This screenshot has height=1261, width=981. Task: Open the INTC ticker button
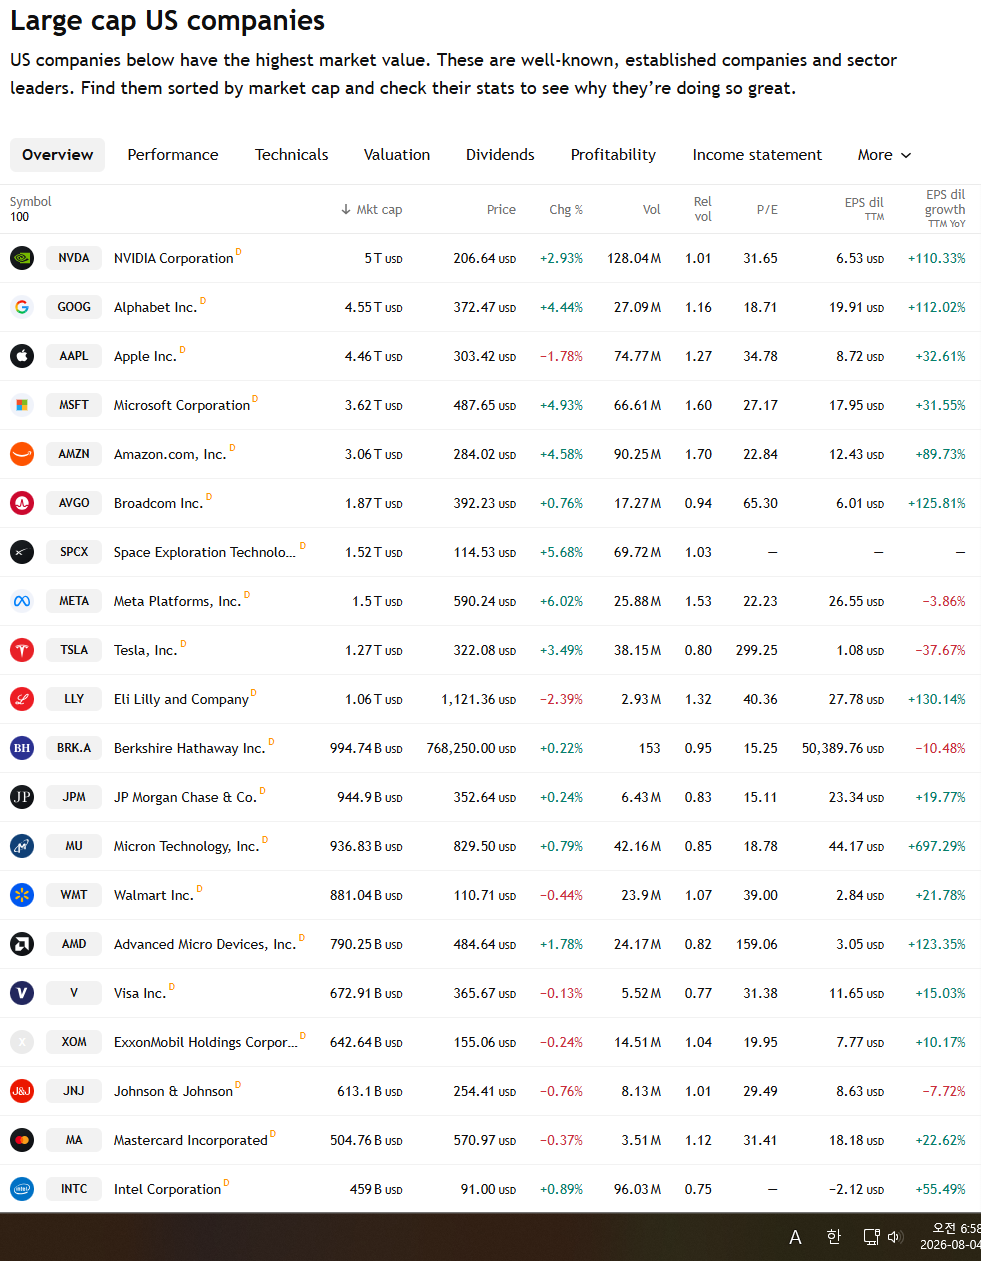(74, 1189)
